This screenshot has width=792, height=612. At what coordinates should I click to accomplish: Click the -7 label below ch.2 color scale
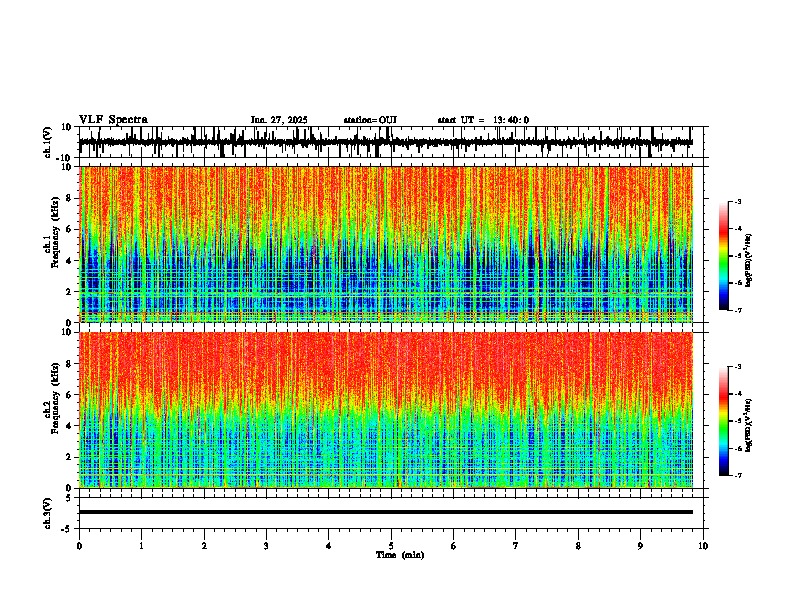click(x=737, y=476)
